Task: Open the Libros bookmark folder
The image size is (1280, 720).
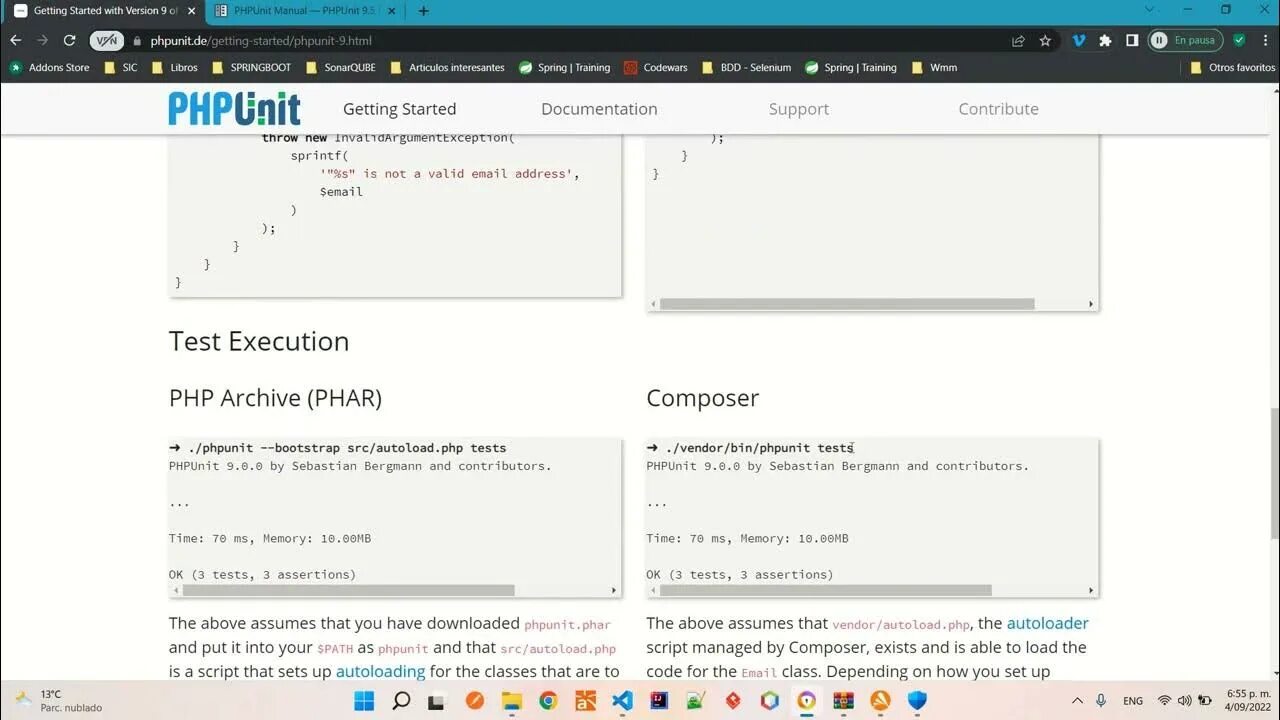Action: click(175, 68)
